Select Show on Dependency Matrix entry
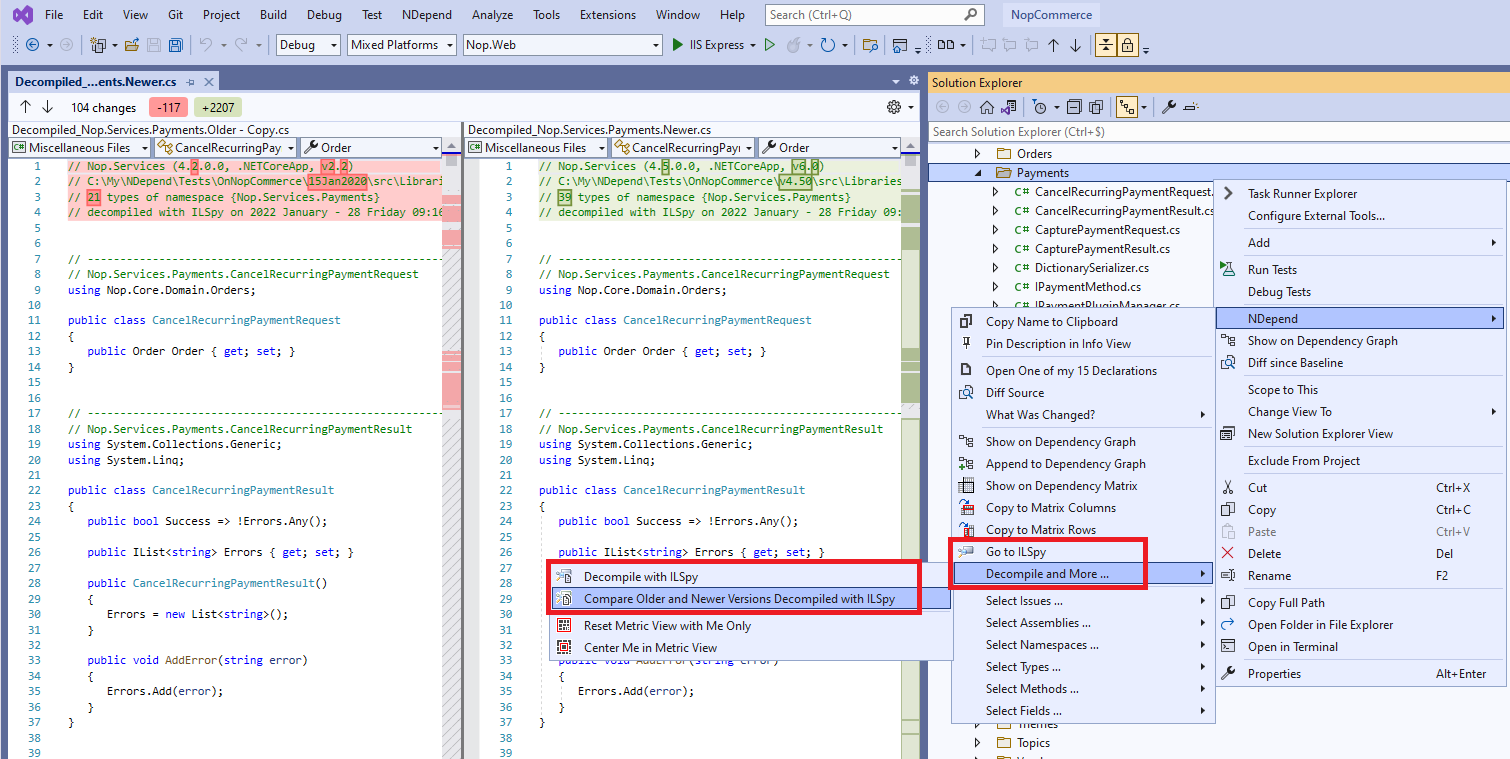The height and width of the screenshot is (759, 1510). click(x=1081, y=486)
